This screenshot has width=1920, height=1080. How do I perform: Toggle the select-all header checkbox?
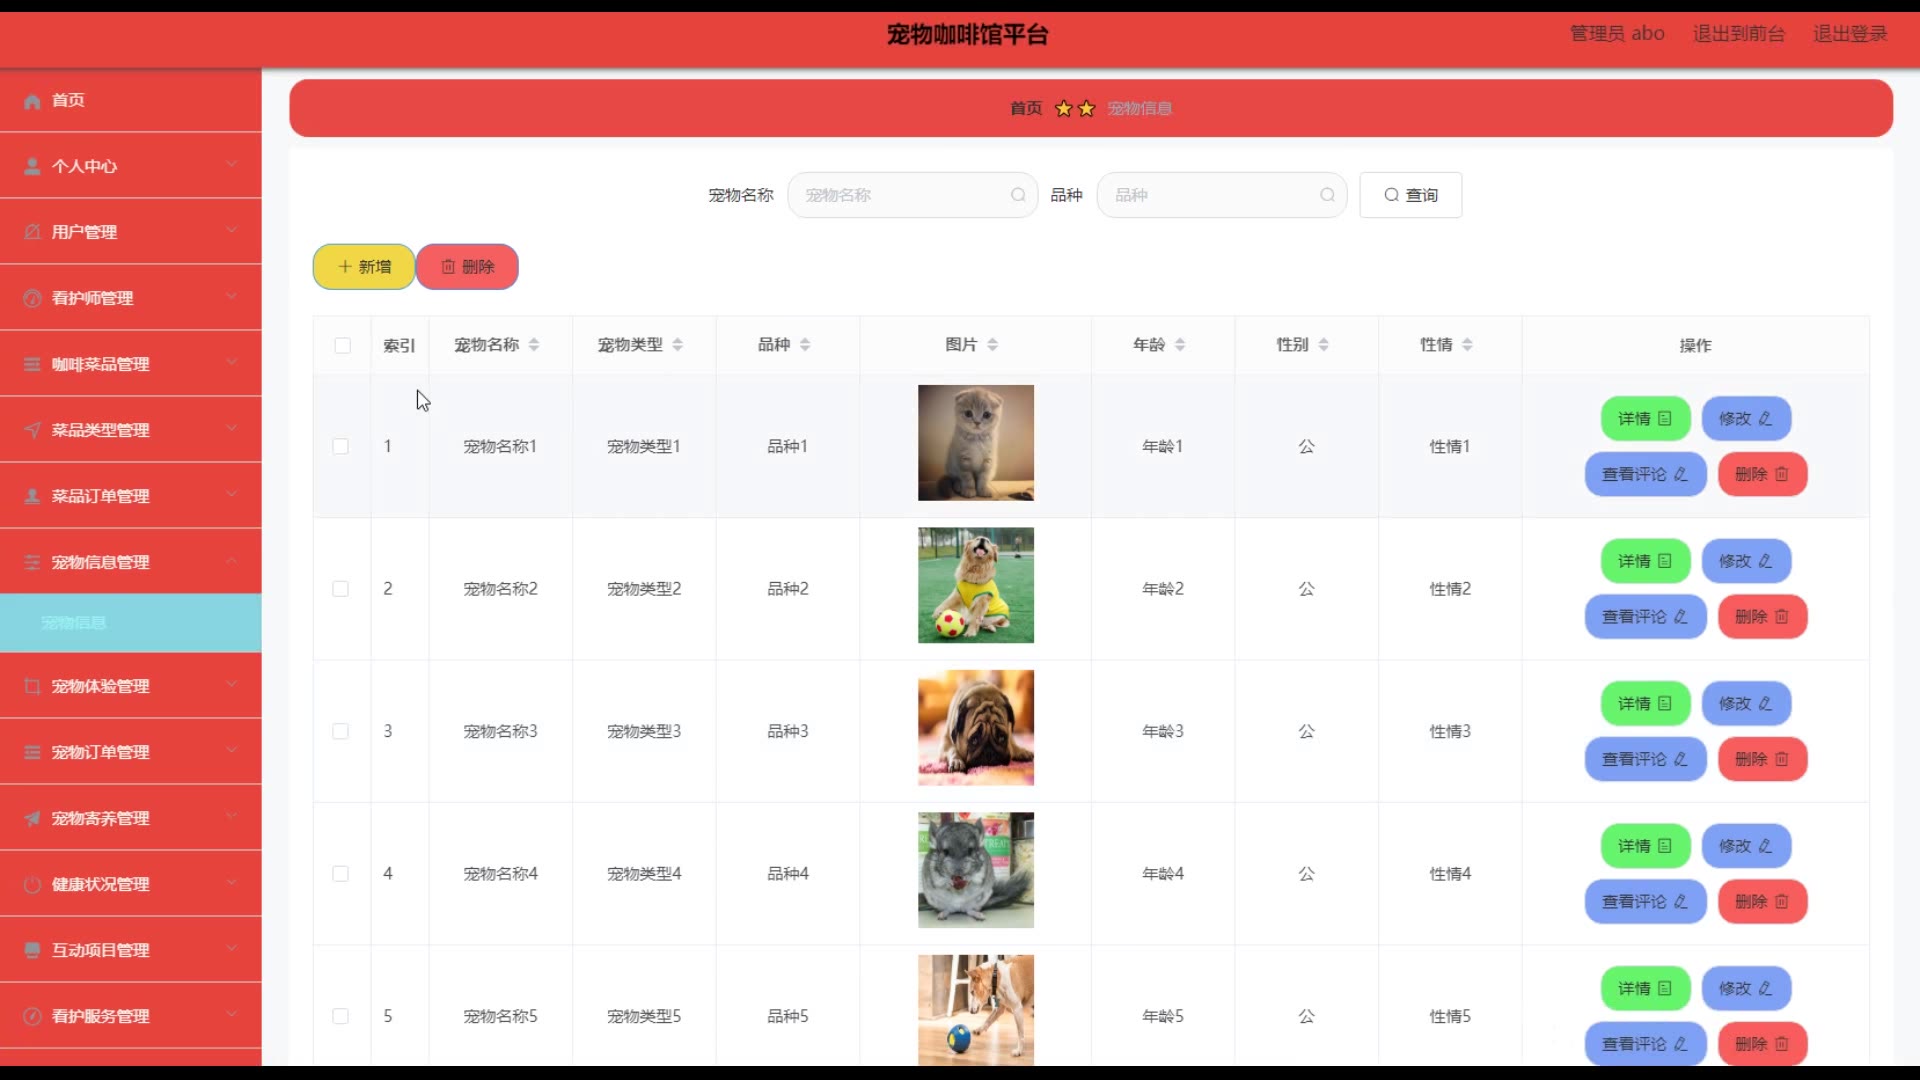342,346
